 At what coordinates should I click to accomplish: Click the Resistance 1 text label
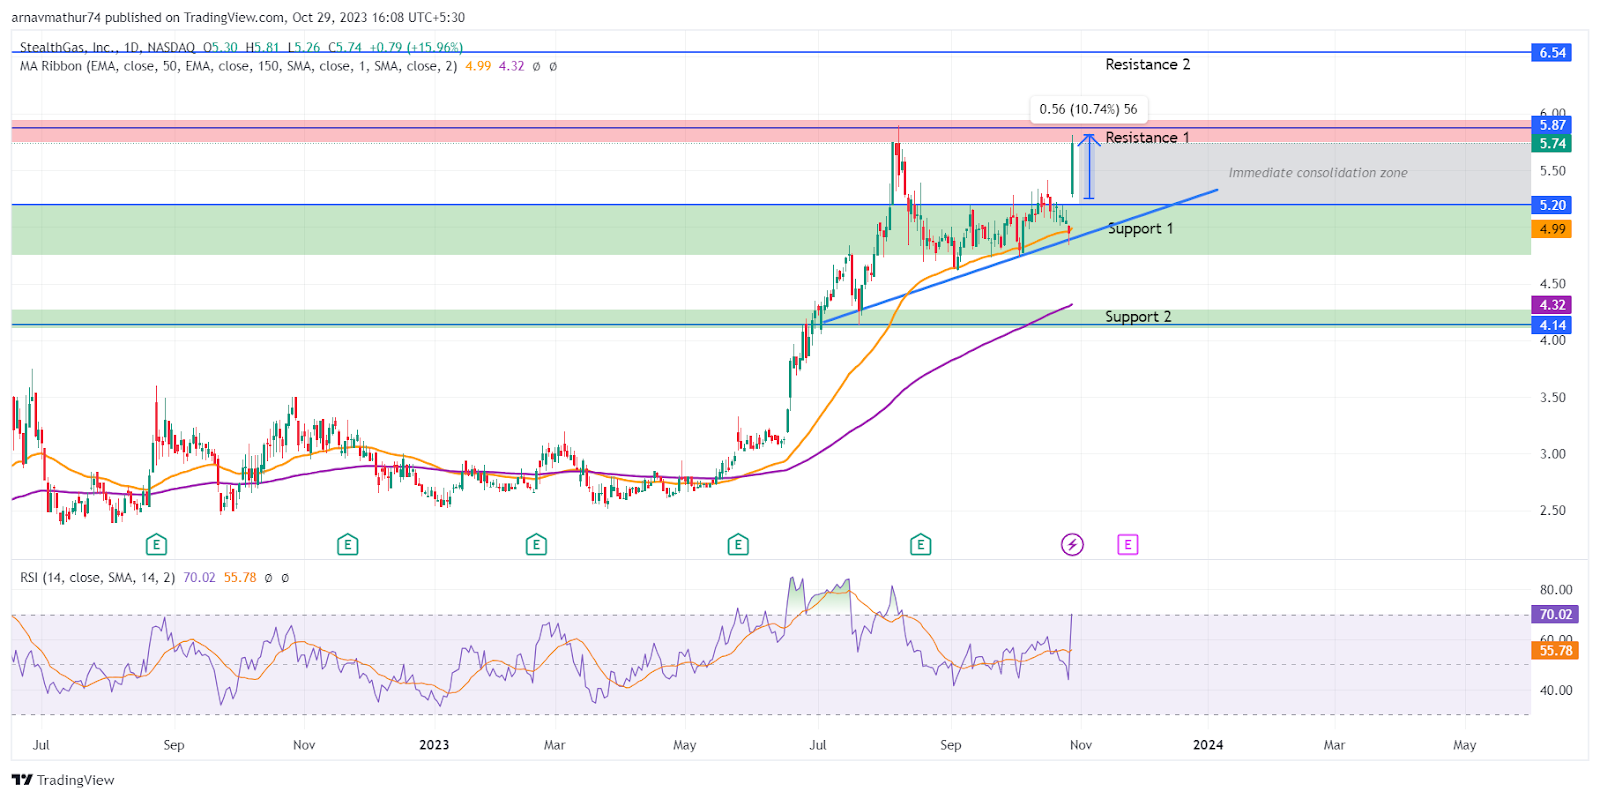pos(1147,138)
